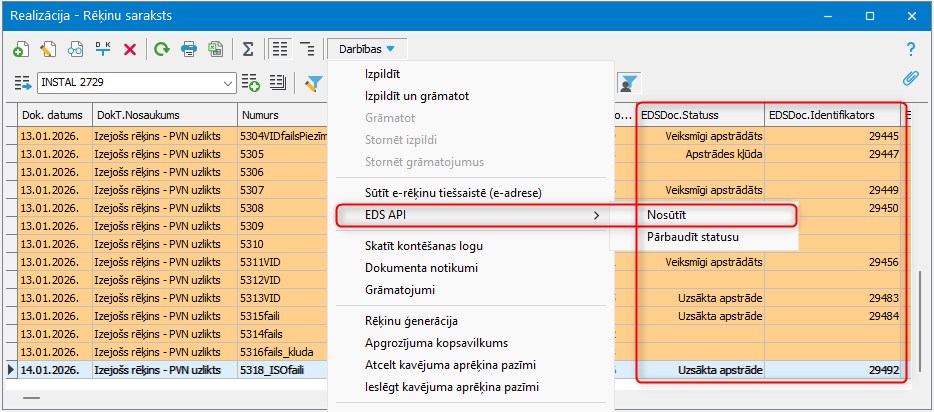Select invoice number 5309 cell
934x412 pixels.
(282, 226)
